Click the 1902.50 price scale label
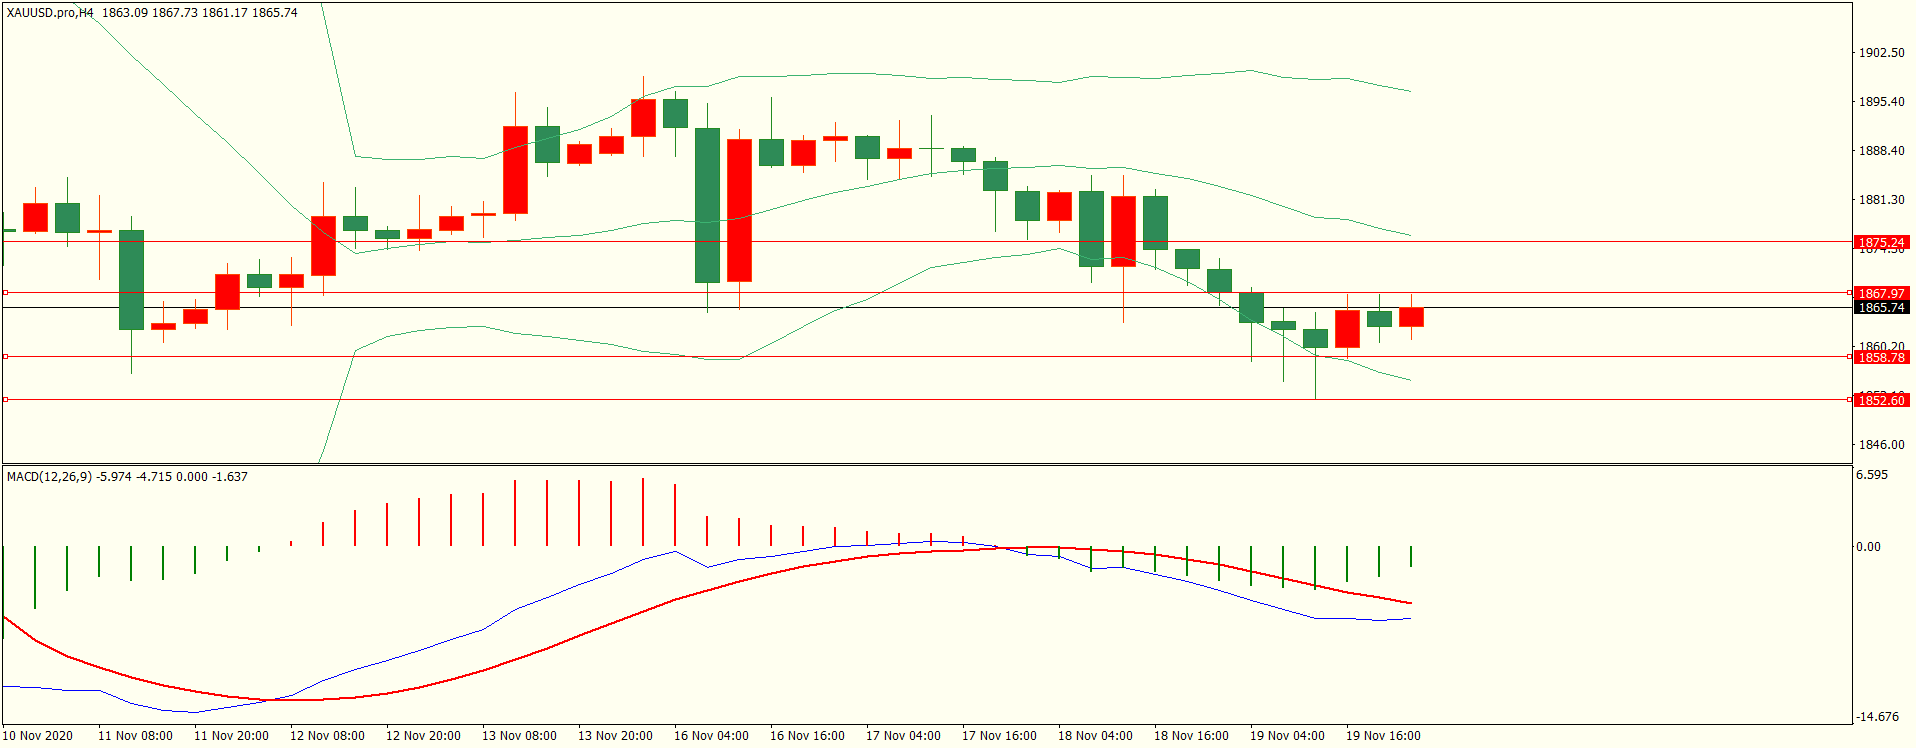Image resolution: width=1916 pixels, height=748 pixels. coord(1881,53)
